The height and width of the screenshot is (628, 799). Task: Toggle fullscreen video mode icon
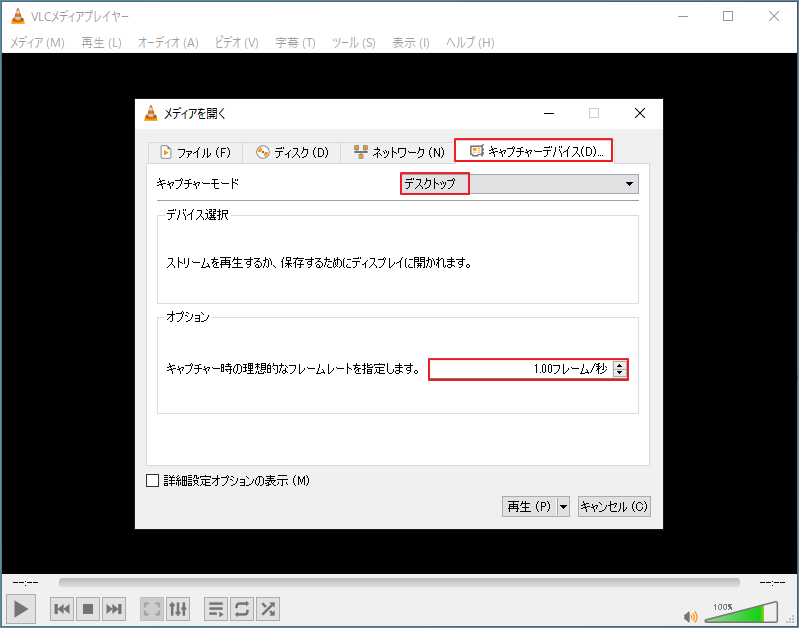152,609
